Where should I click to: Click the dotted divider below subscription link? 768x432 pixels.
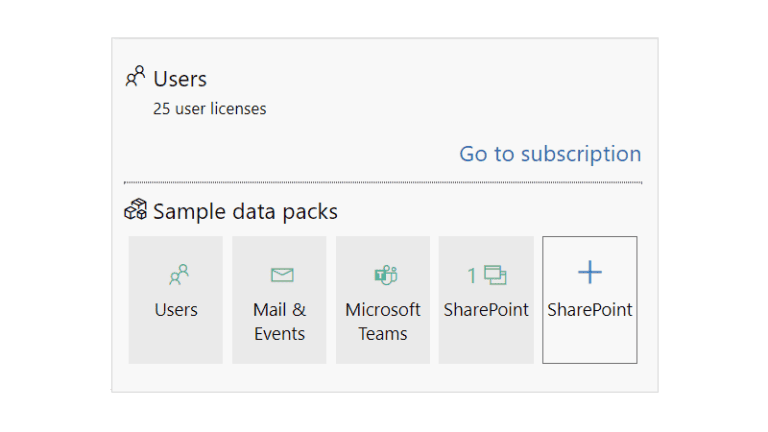(383, 183)
